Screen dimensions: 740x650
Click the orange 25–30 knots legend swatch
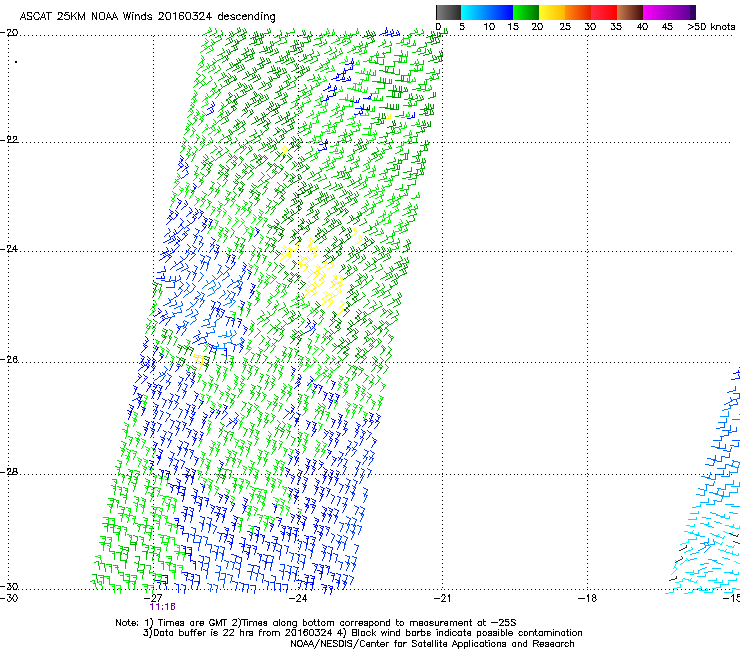[x=578, y=12]
